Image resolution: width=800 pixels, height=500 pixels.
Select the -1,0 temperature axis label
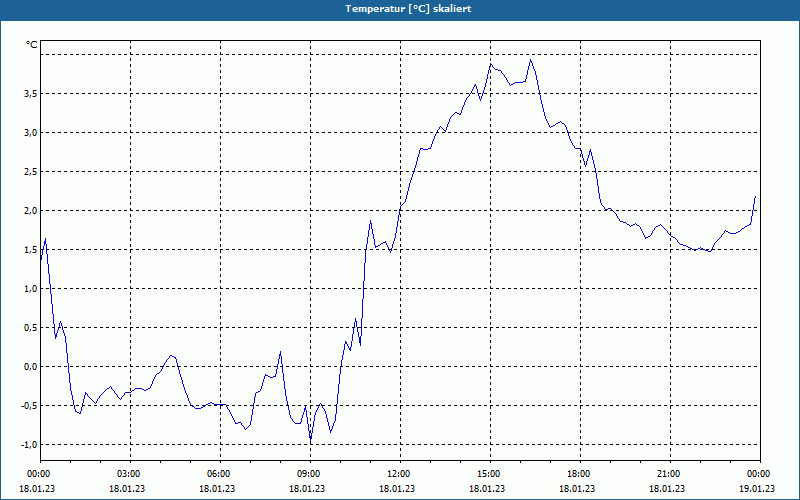[29, 445]
